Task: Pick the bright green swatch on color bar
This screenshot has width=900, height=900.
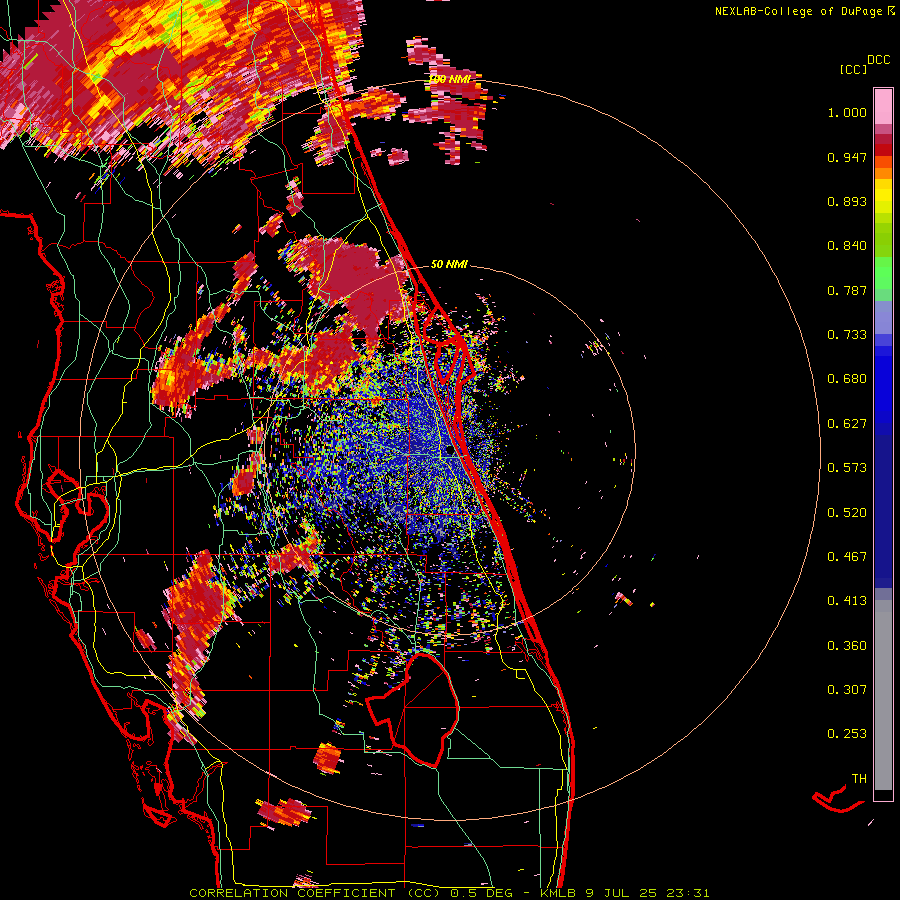Action: pyautogui.click(x=883, y=273)
